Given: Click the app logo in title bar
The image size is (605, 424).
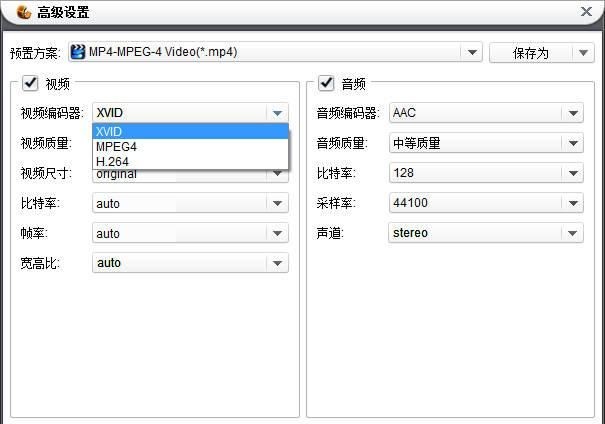Looking at the screenshot, I should pyautogui.click(x=24, y=12).
